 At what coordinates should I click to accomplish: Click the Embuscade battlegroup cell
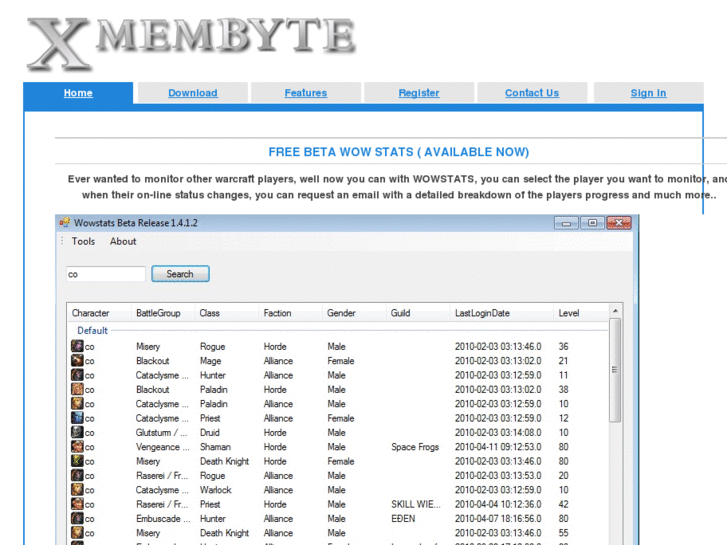click(163, 519)
